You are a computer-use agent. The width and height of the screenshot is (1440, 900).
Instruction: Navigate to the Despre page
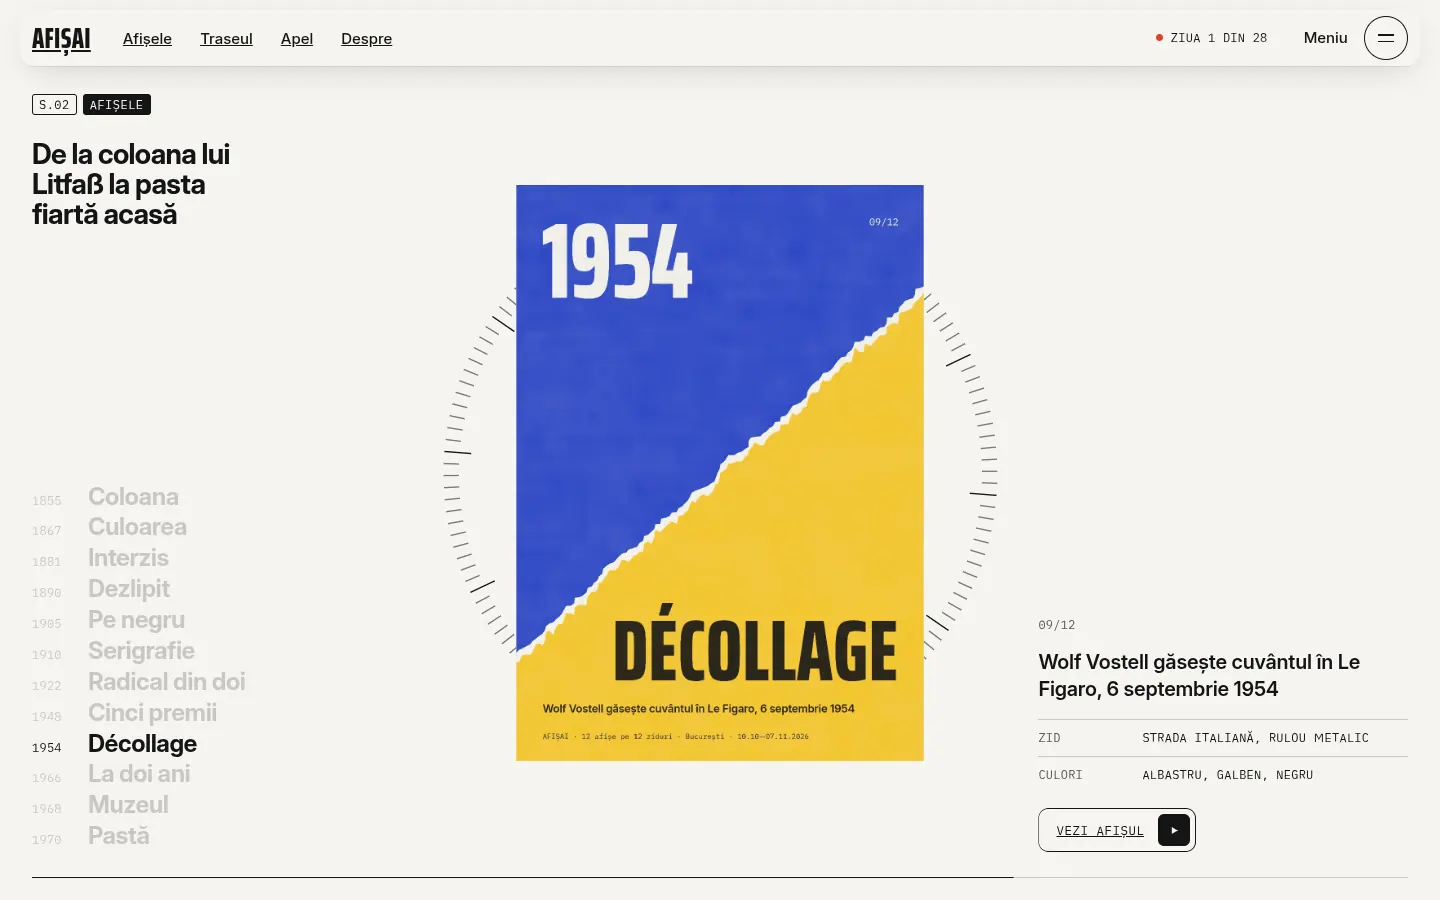tap(366, 39)
